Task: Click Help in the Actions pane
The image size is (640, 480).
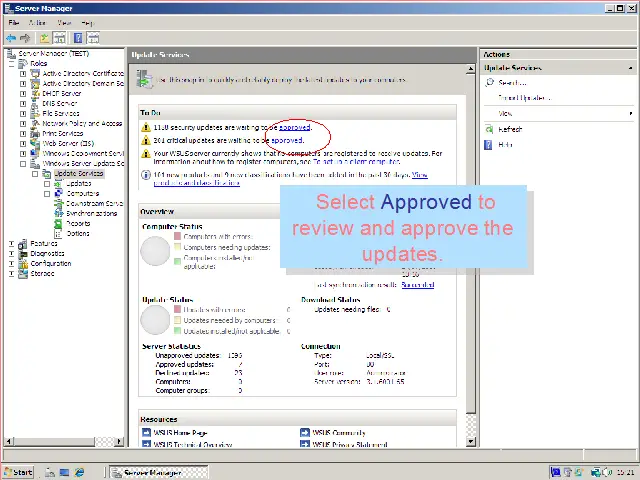Action: tap(505, 144)
